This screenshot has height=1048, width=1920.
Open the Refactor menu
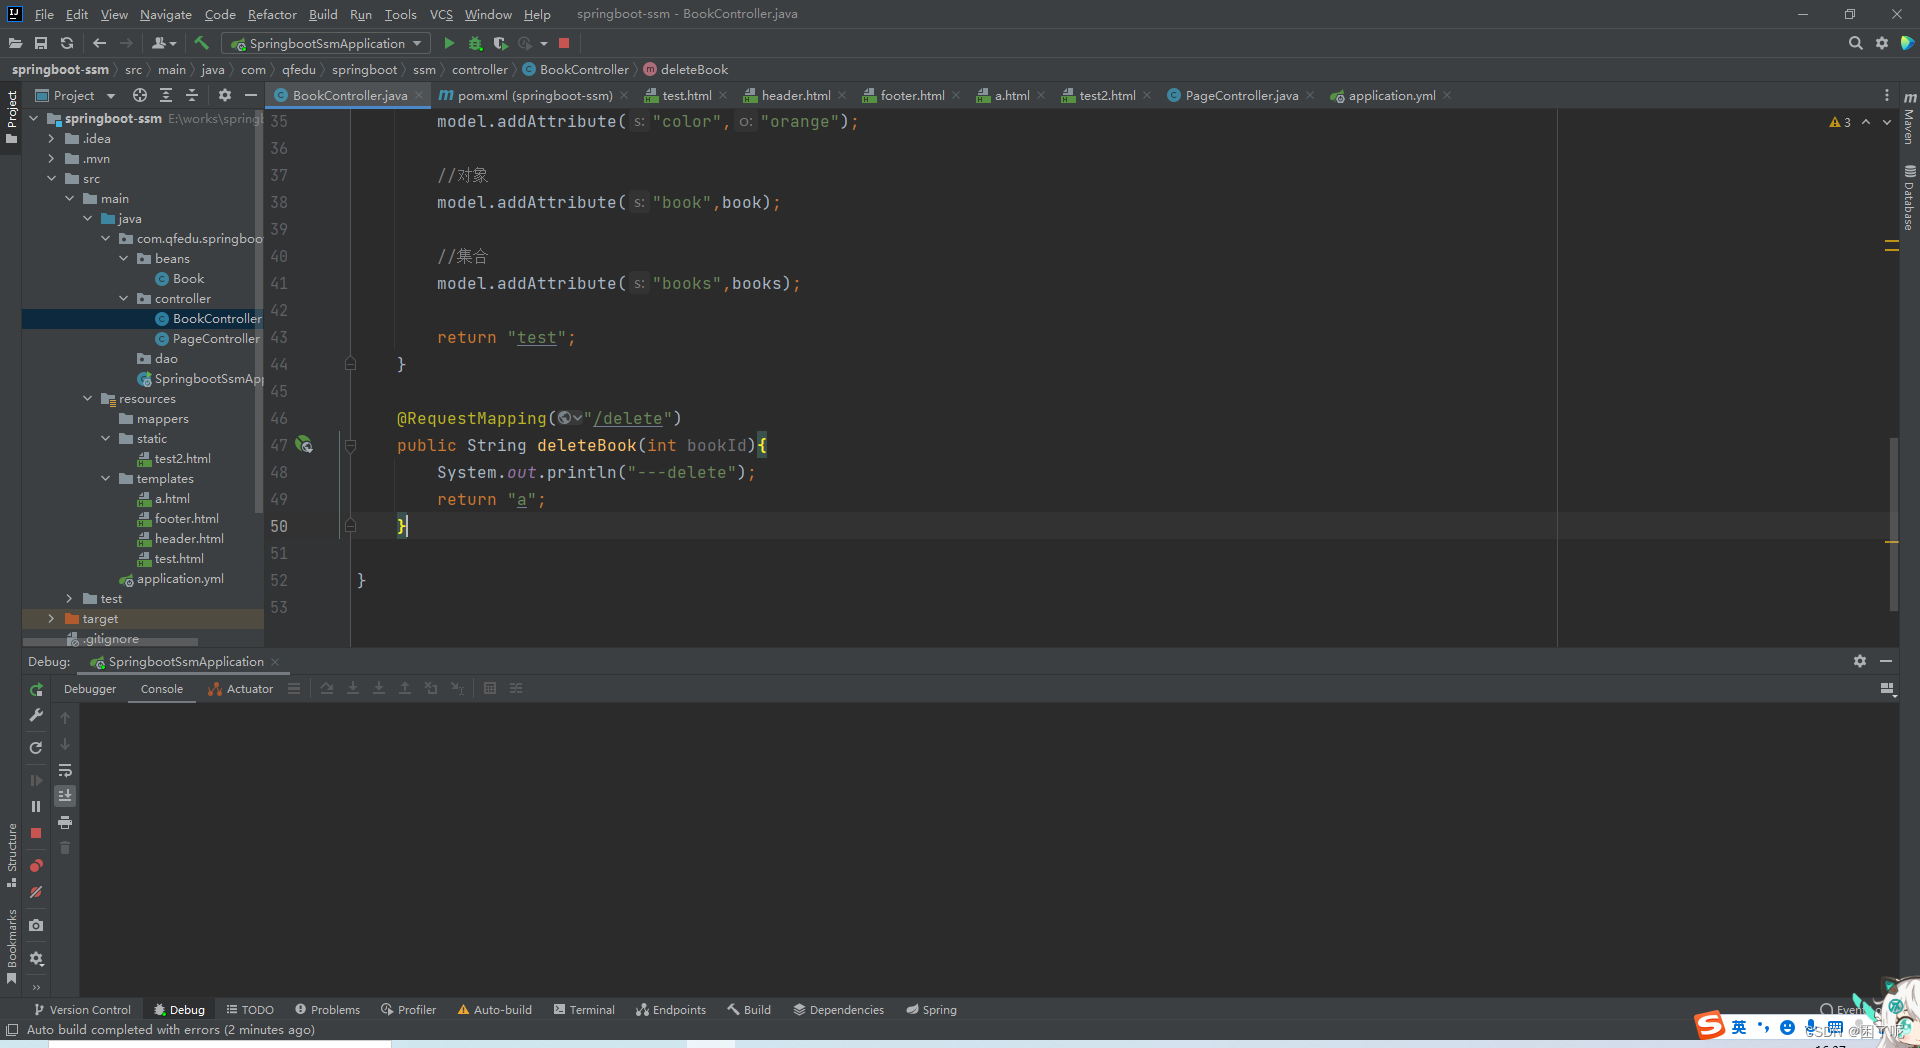(272, 14)
